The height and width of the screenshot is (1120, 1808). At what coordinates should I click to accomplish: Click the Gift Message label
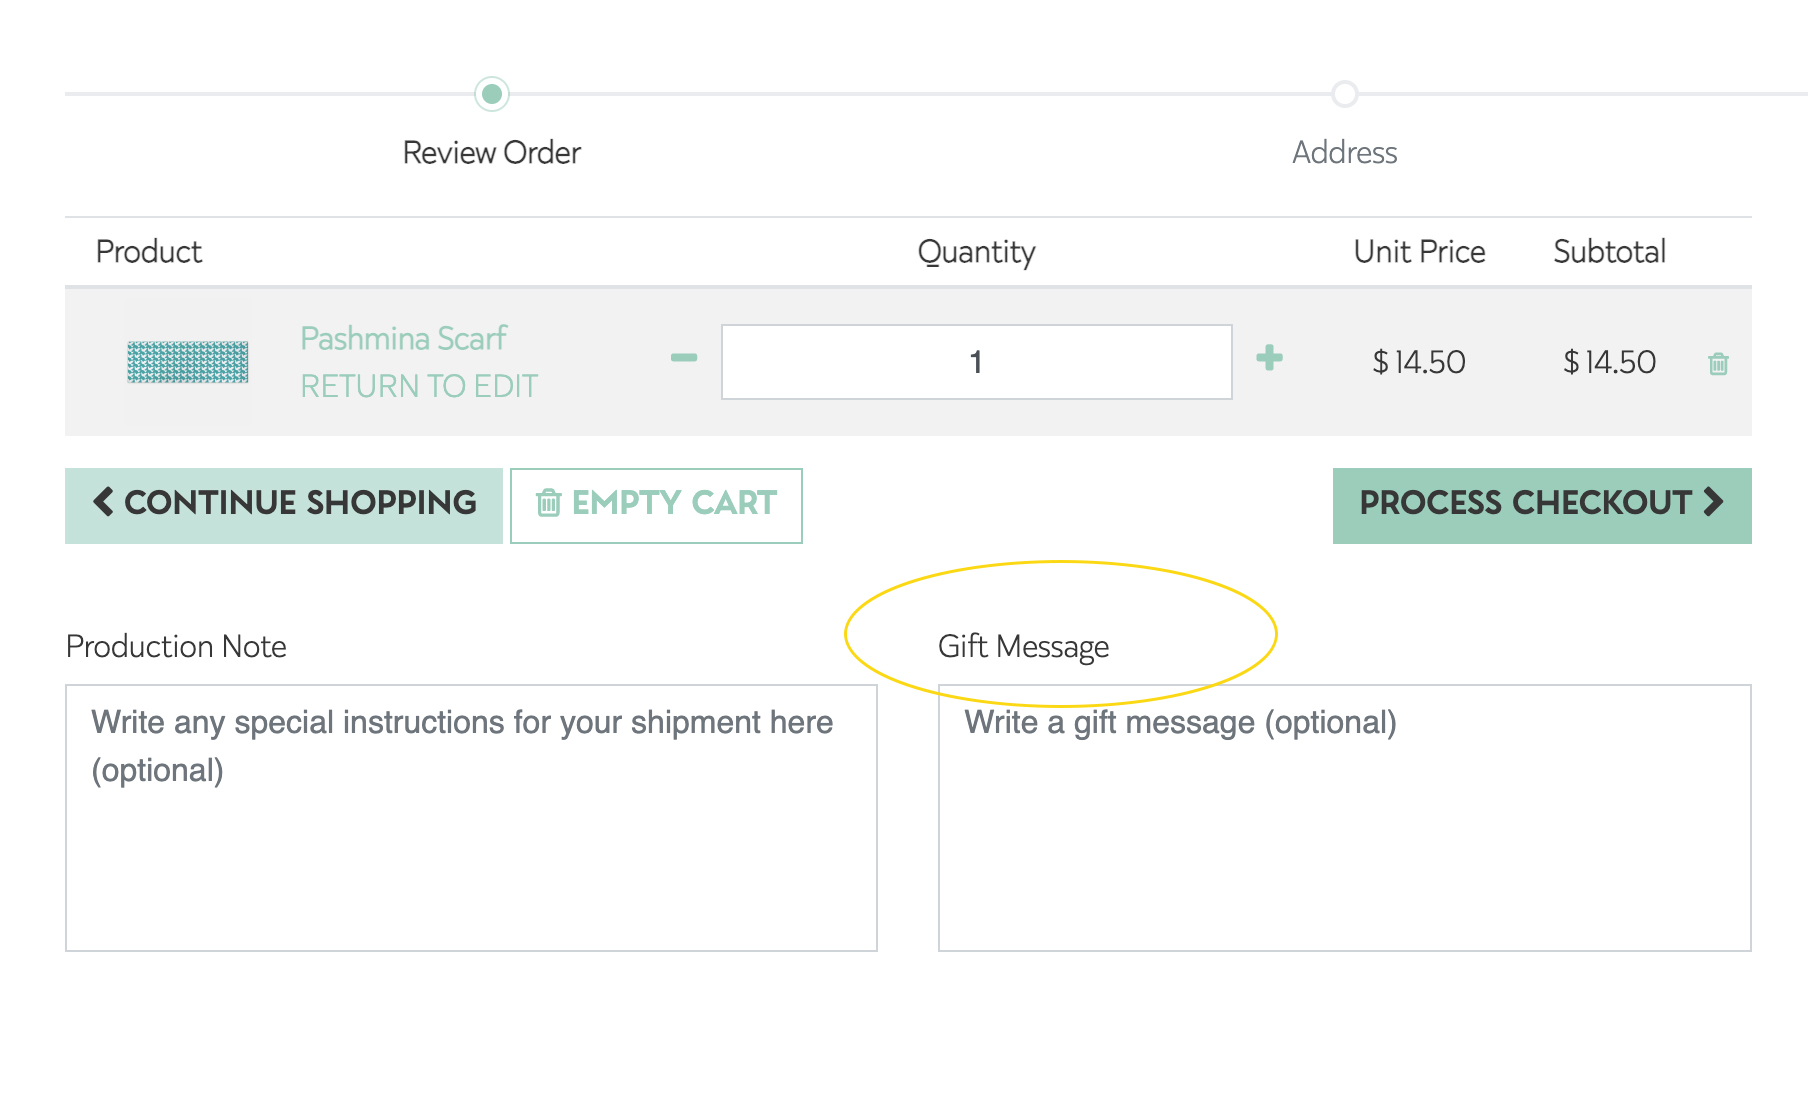pos(1024,647)
